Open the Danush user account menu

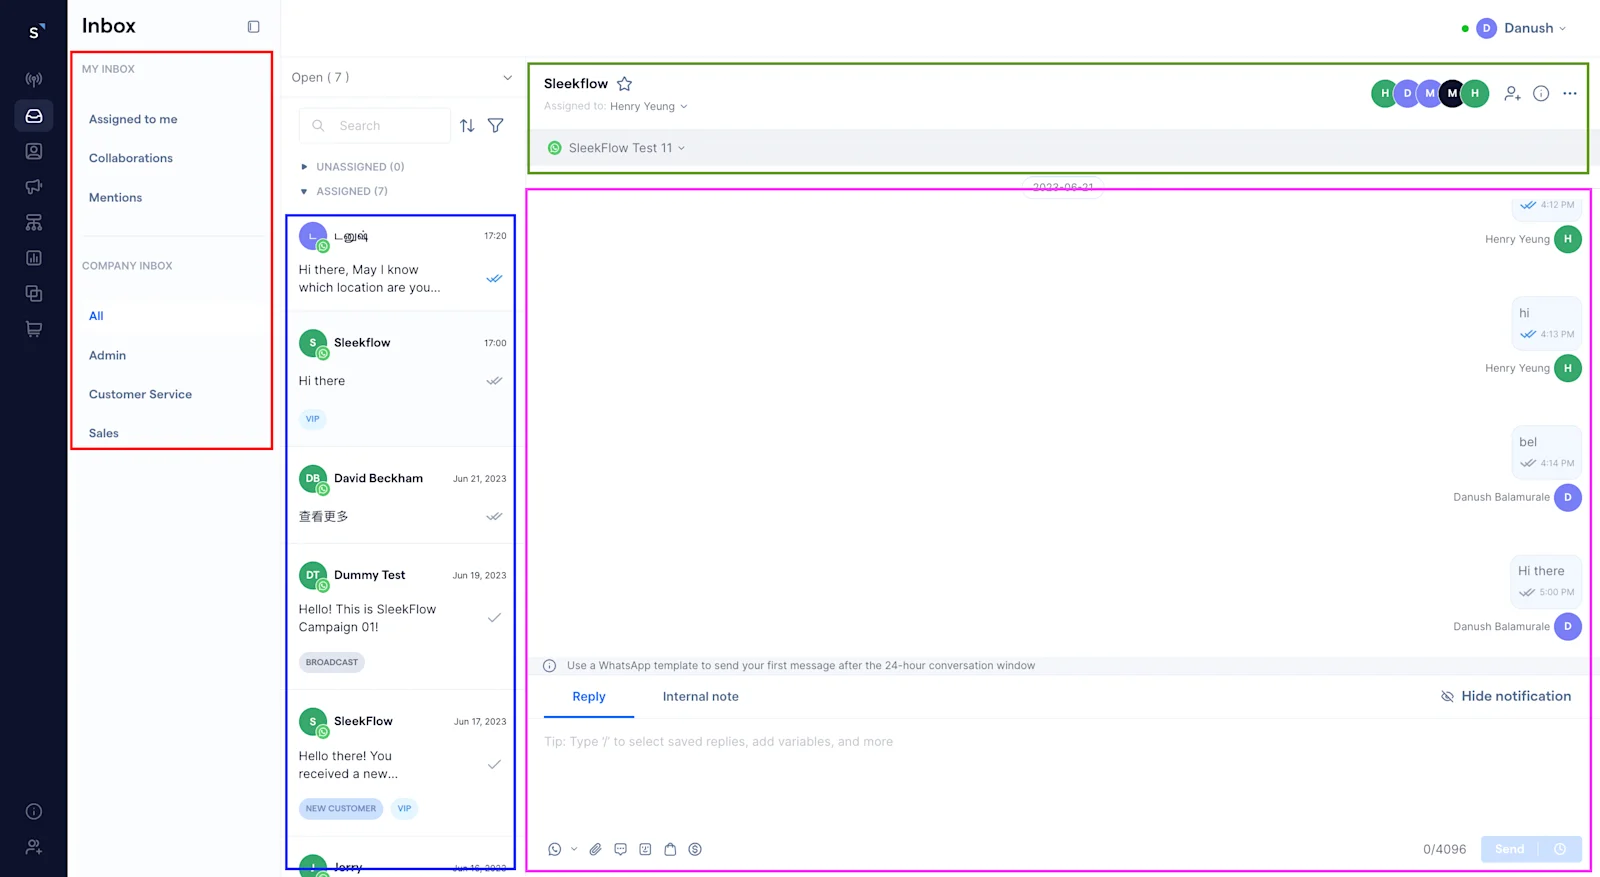(1521, 28)
